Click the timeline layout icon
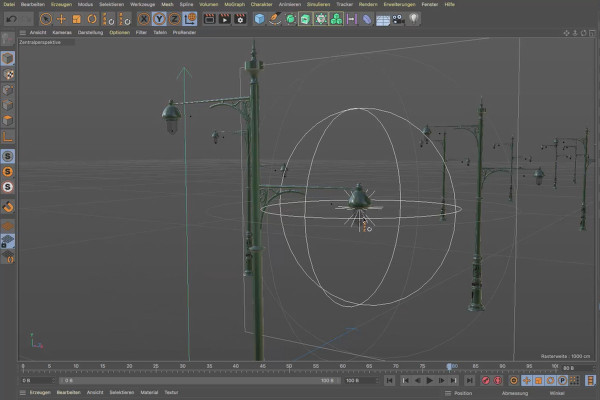 pyautogui.click(x=591, y=380)
